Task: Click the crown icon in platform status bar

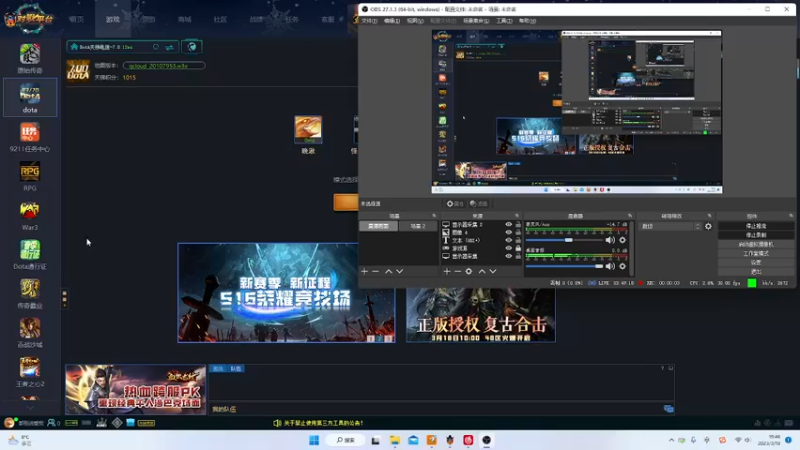Action: pyautogui.click(x=102, y=422)
